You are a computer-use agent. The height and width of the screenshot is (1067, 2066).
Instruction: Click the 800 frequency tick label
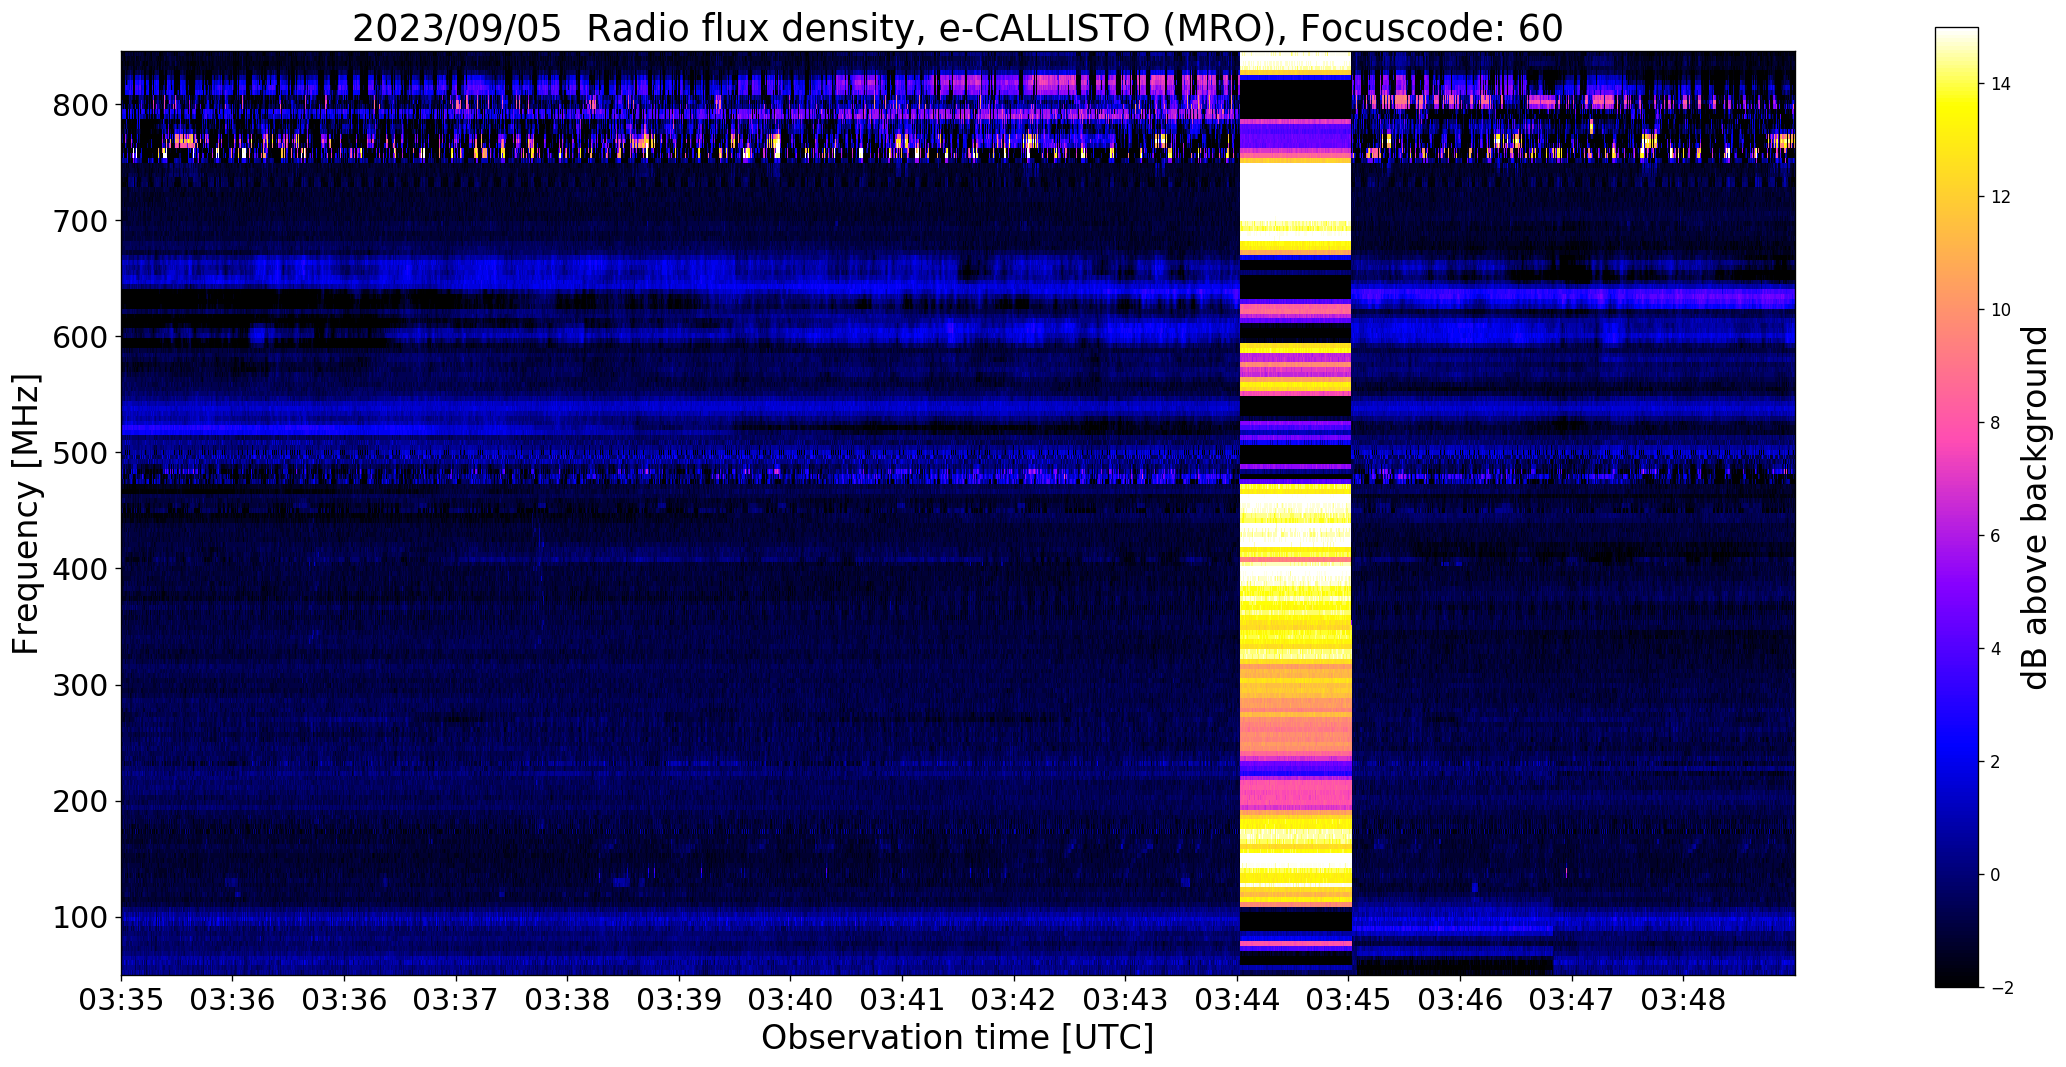(x=80, y=105)
